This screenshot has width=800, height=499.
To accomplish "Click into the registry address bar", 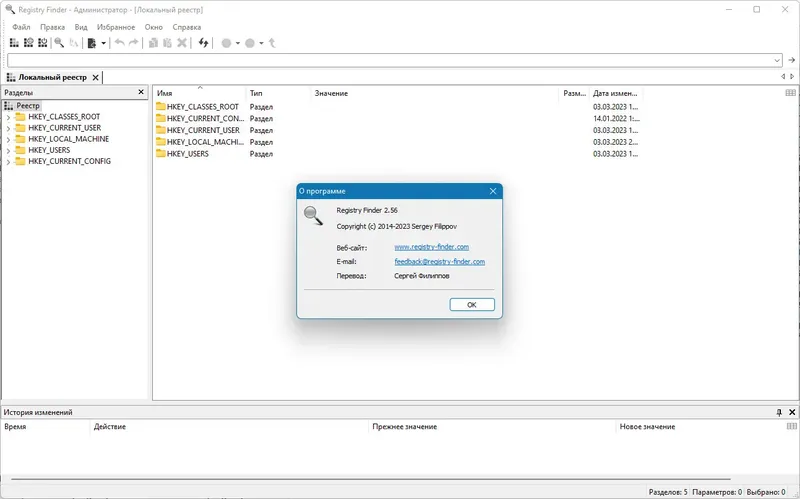I will (389, 60).
